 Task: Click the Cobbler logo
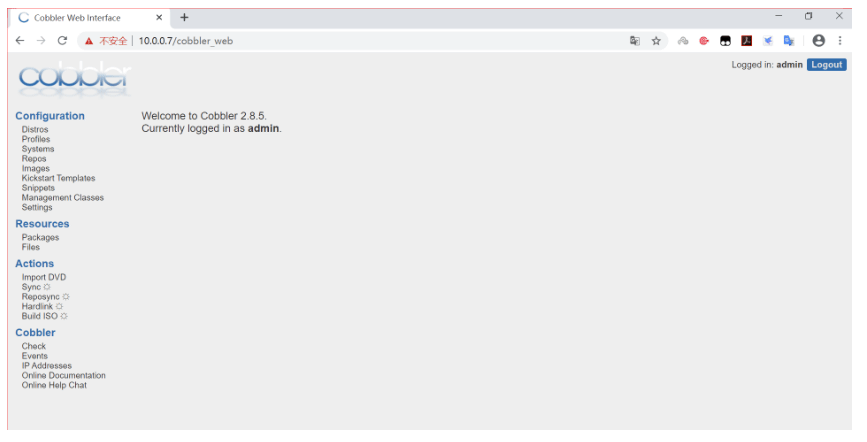(75, 81)
